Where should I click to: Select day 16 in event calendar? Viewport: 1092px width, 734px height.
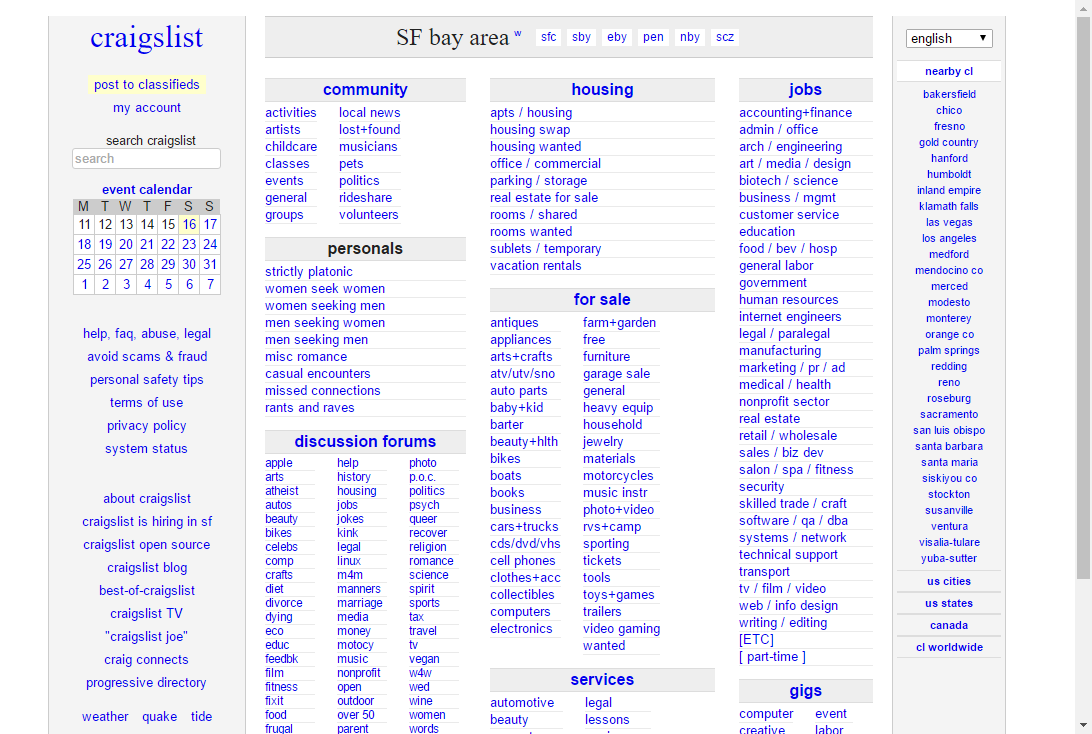point(189,224)
